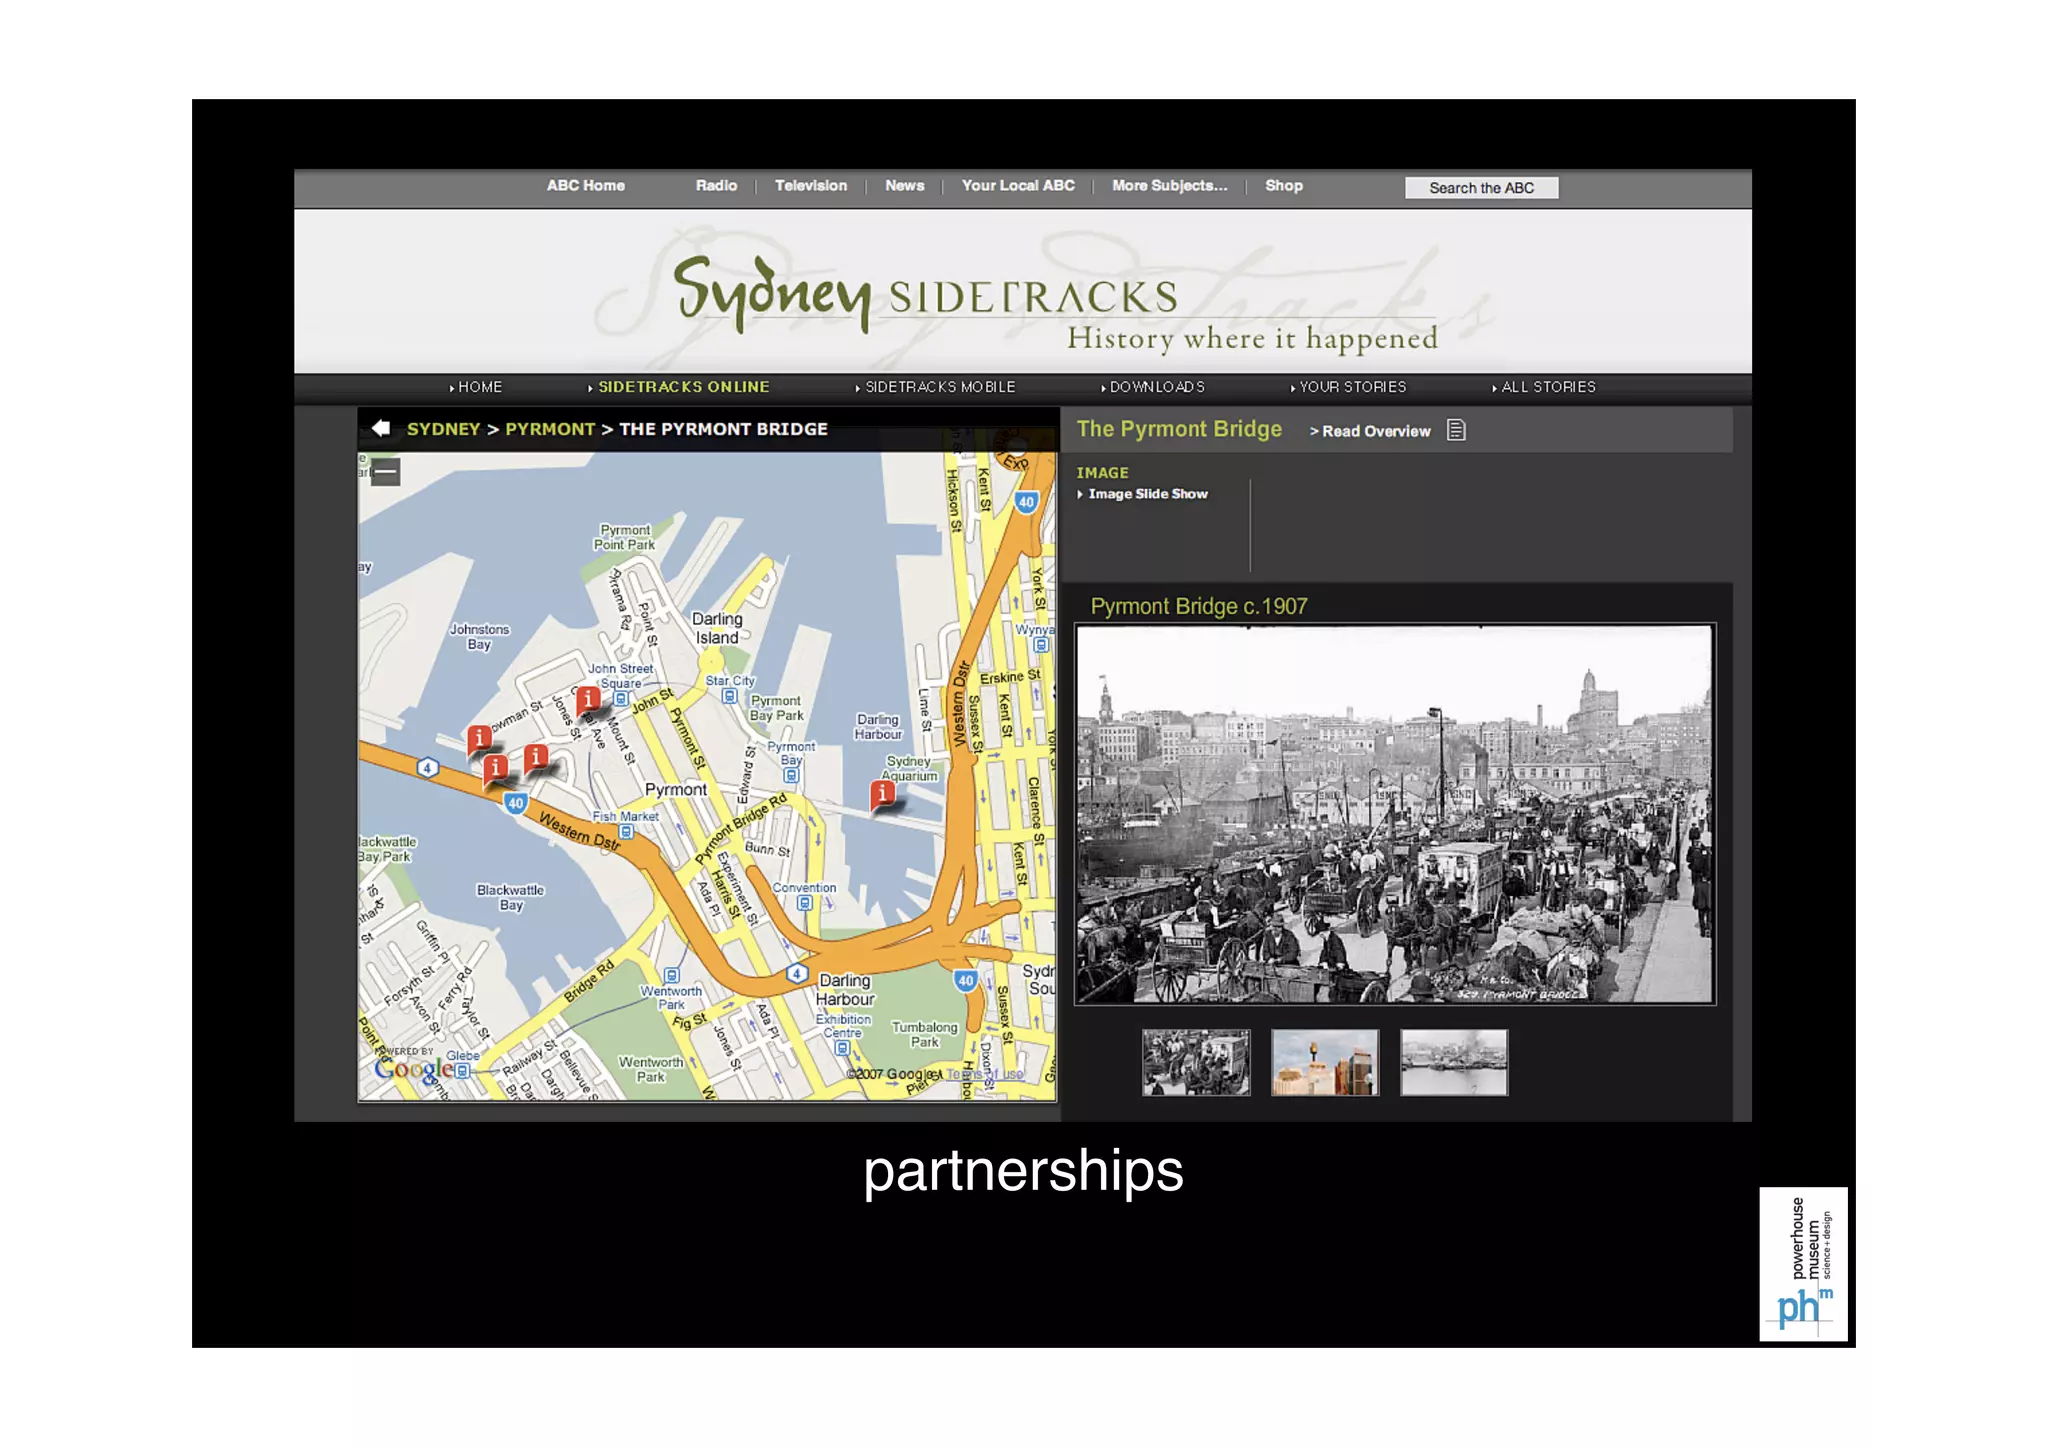Click the Blackwattle Bay label on map
The width and height of the screenshot is (2048, 1447).
click(x=510, y=898)
